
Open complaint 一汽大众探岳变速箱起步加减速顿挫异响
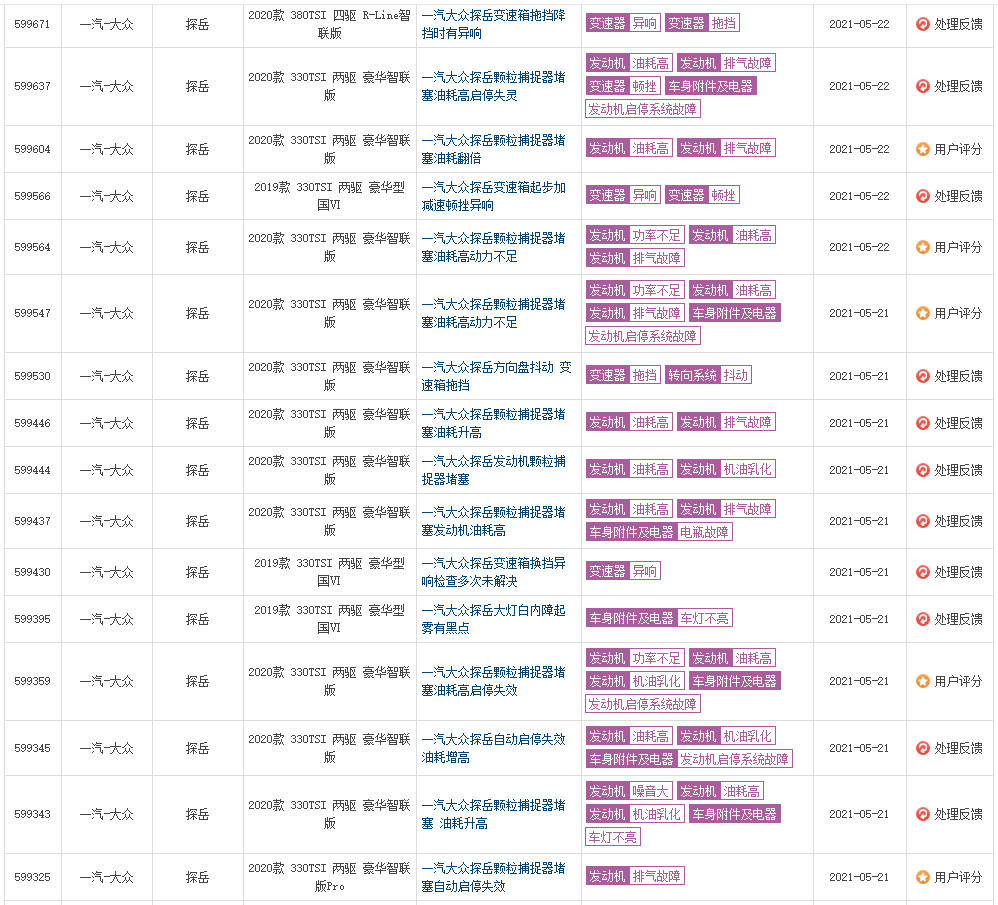point(493,196)
